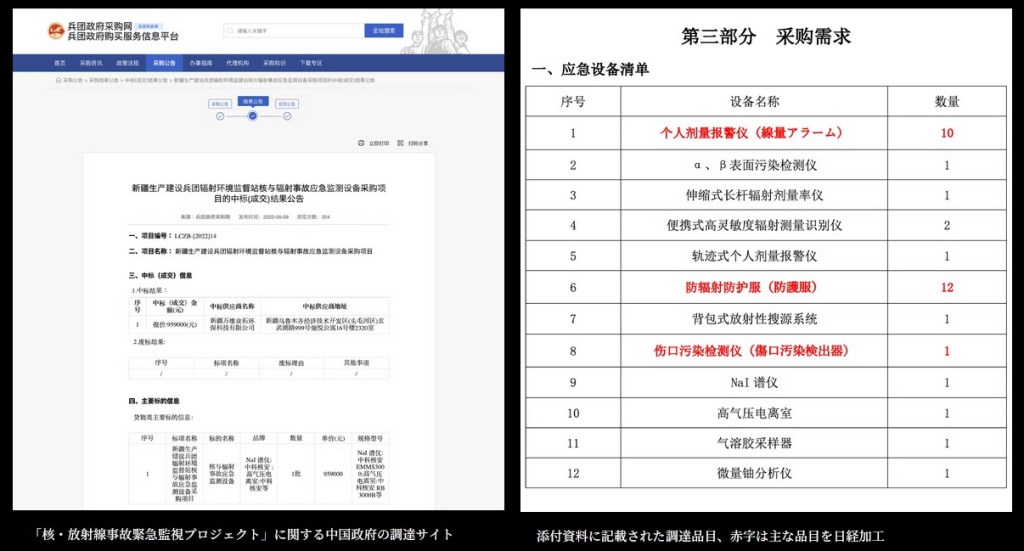Click the 兵团政府采购网 emblem logo
The width and height of the screenshot is (1024, 551).
point(56,31)
